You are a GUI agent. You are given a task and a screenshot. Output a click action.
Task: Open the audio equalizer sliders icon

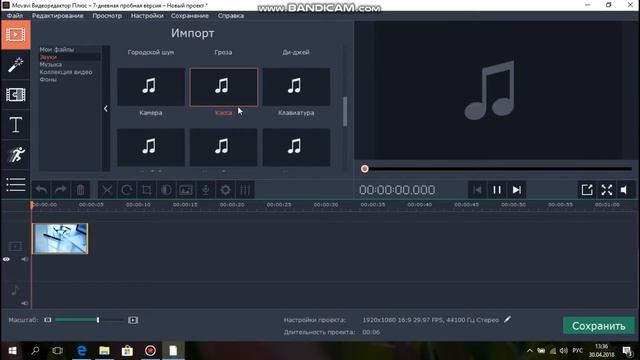[245, 190]
